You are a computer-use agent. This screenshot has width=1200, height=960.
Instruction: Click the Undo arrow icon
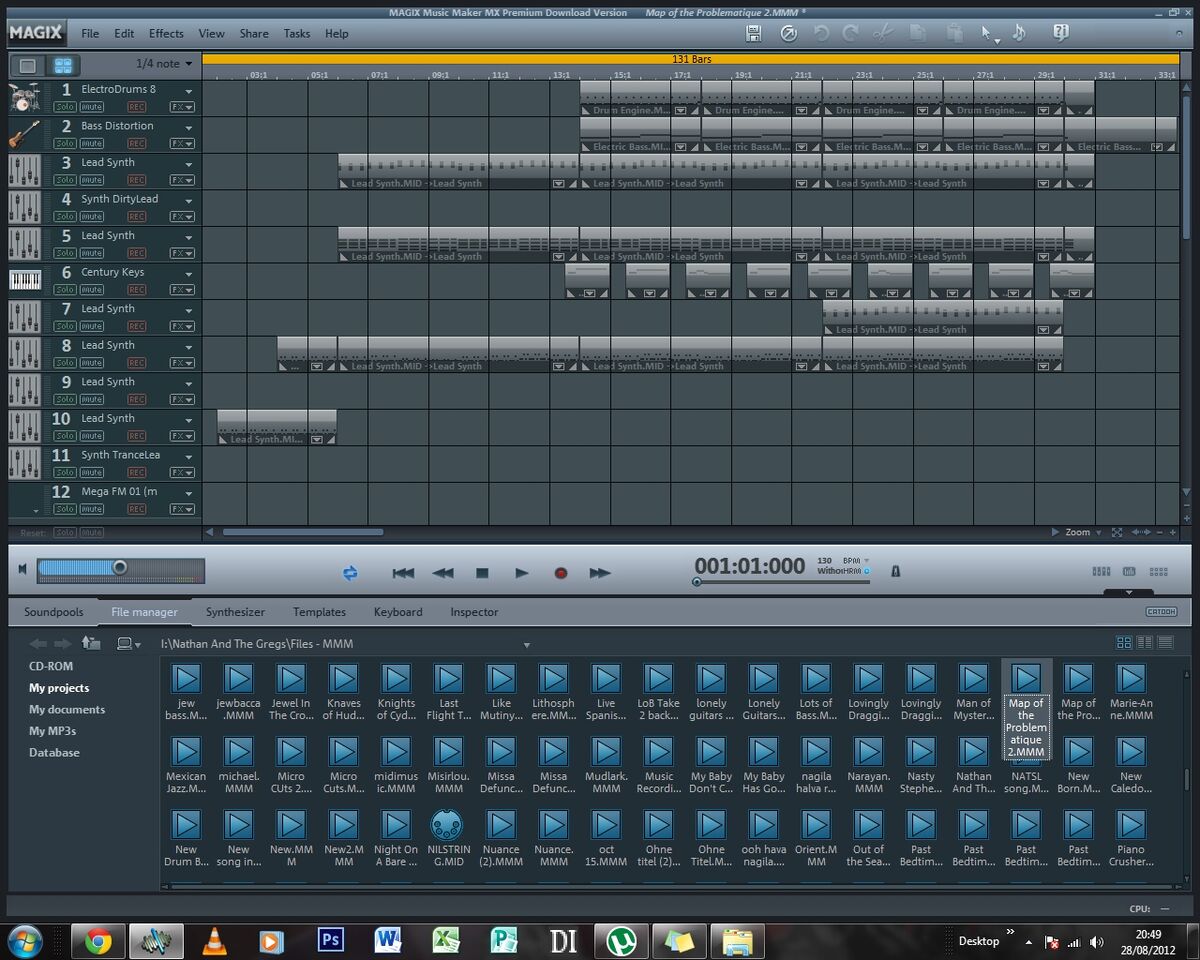(821, 34)
